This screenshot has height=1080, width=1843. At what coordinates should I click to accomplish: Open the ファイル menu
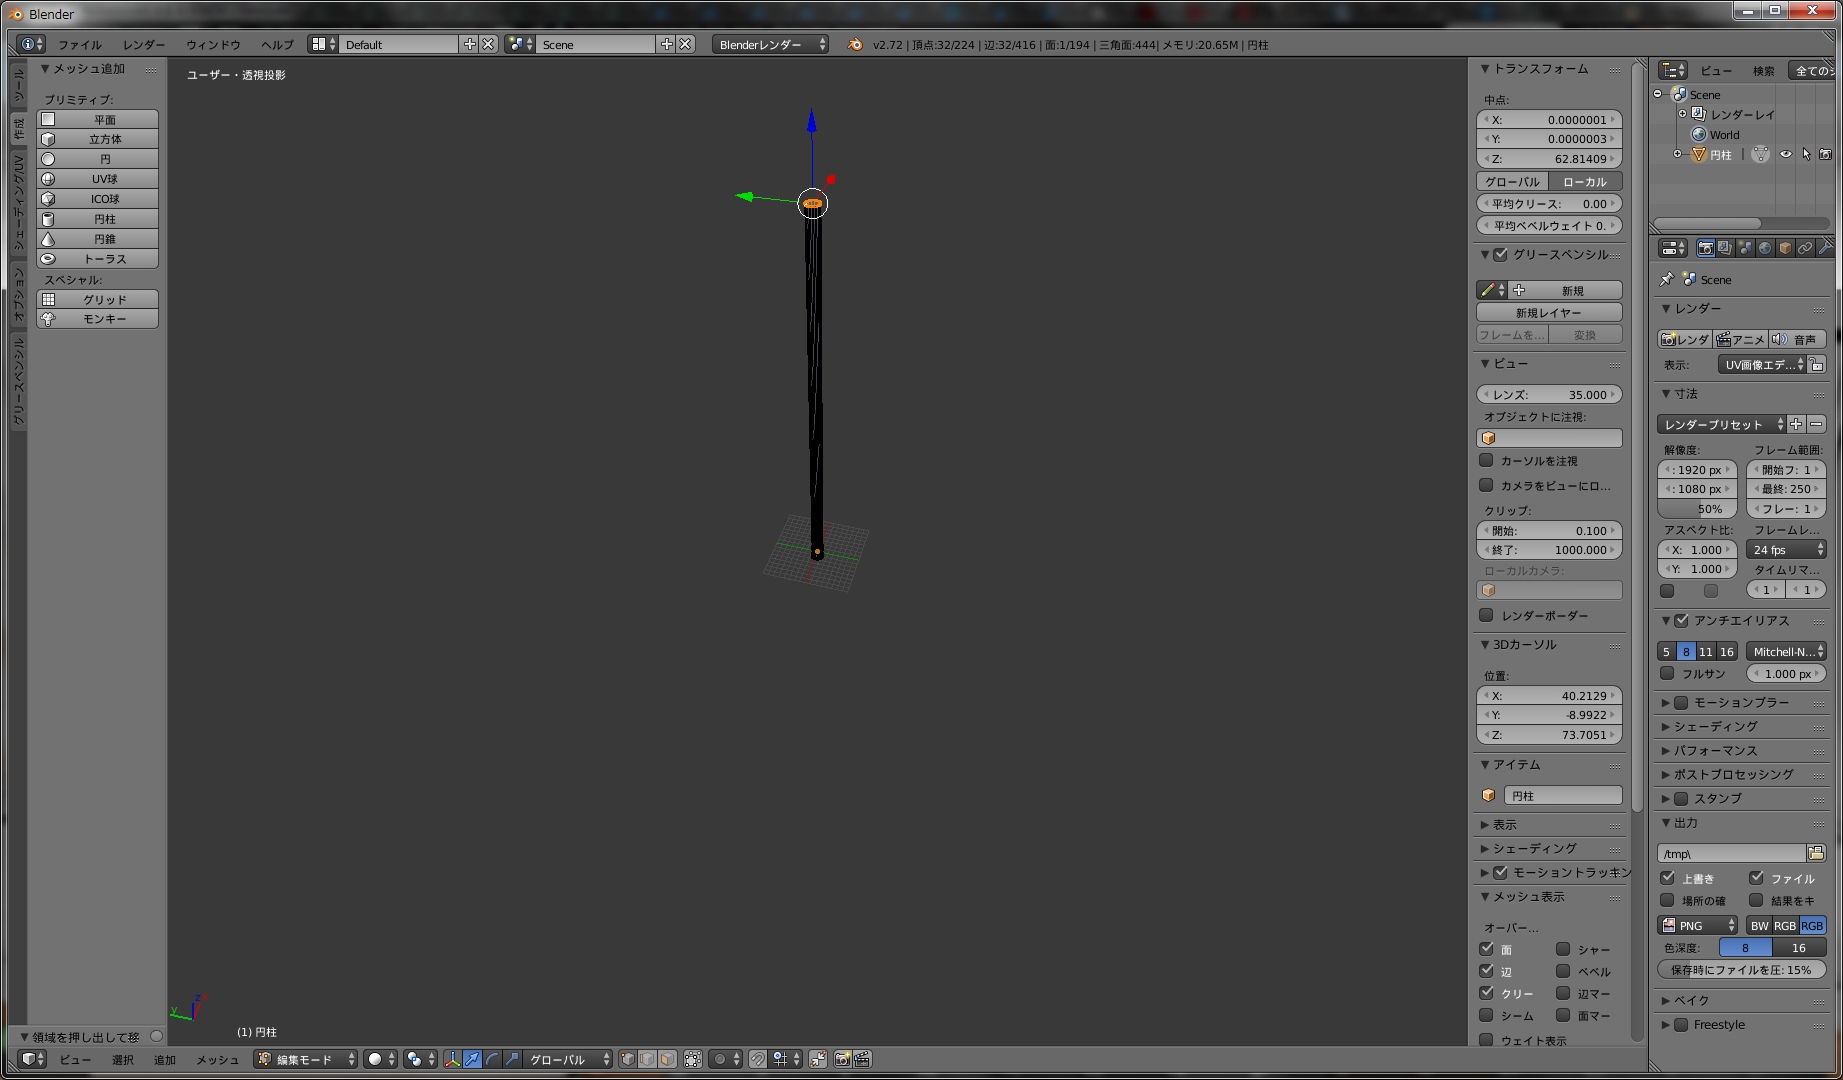click(x=79, y=44)
